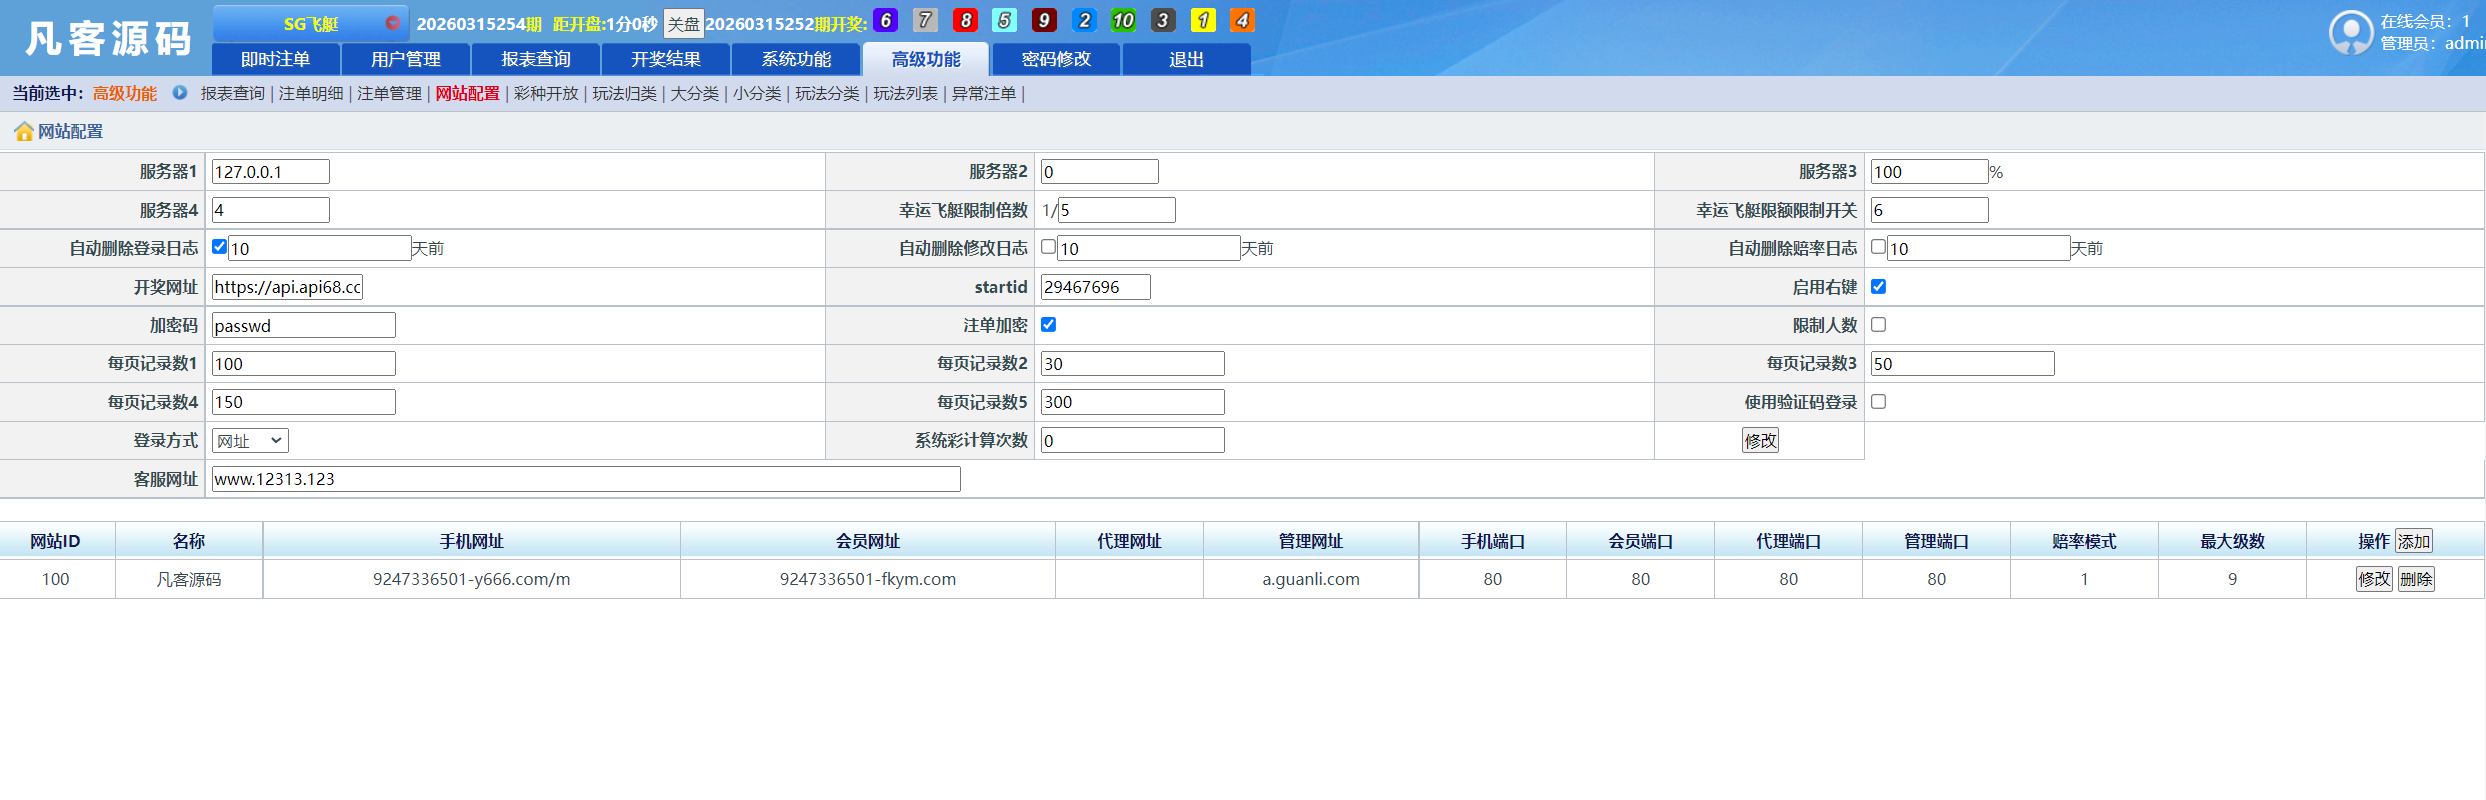
Task: Click the blue arrow icon after 高级功能
Action: point(180,93)
